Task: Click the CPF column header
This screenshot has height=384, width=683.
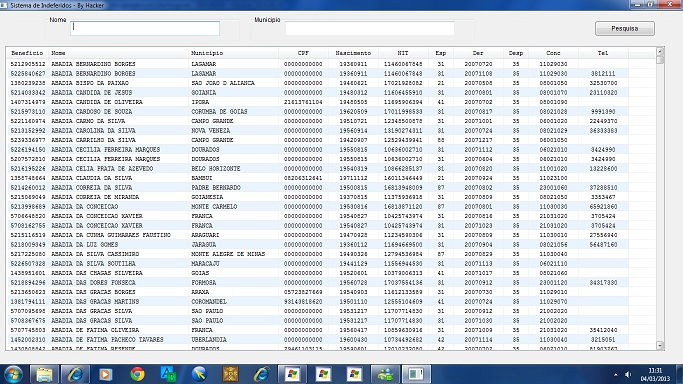Action: tap(303, 53)
